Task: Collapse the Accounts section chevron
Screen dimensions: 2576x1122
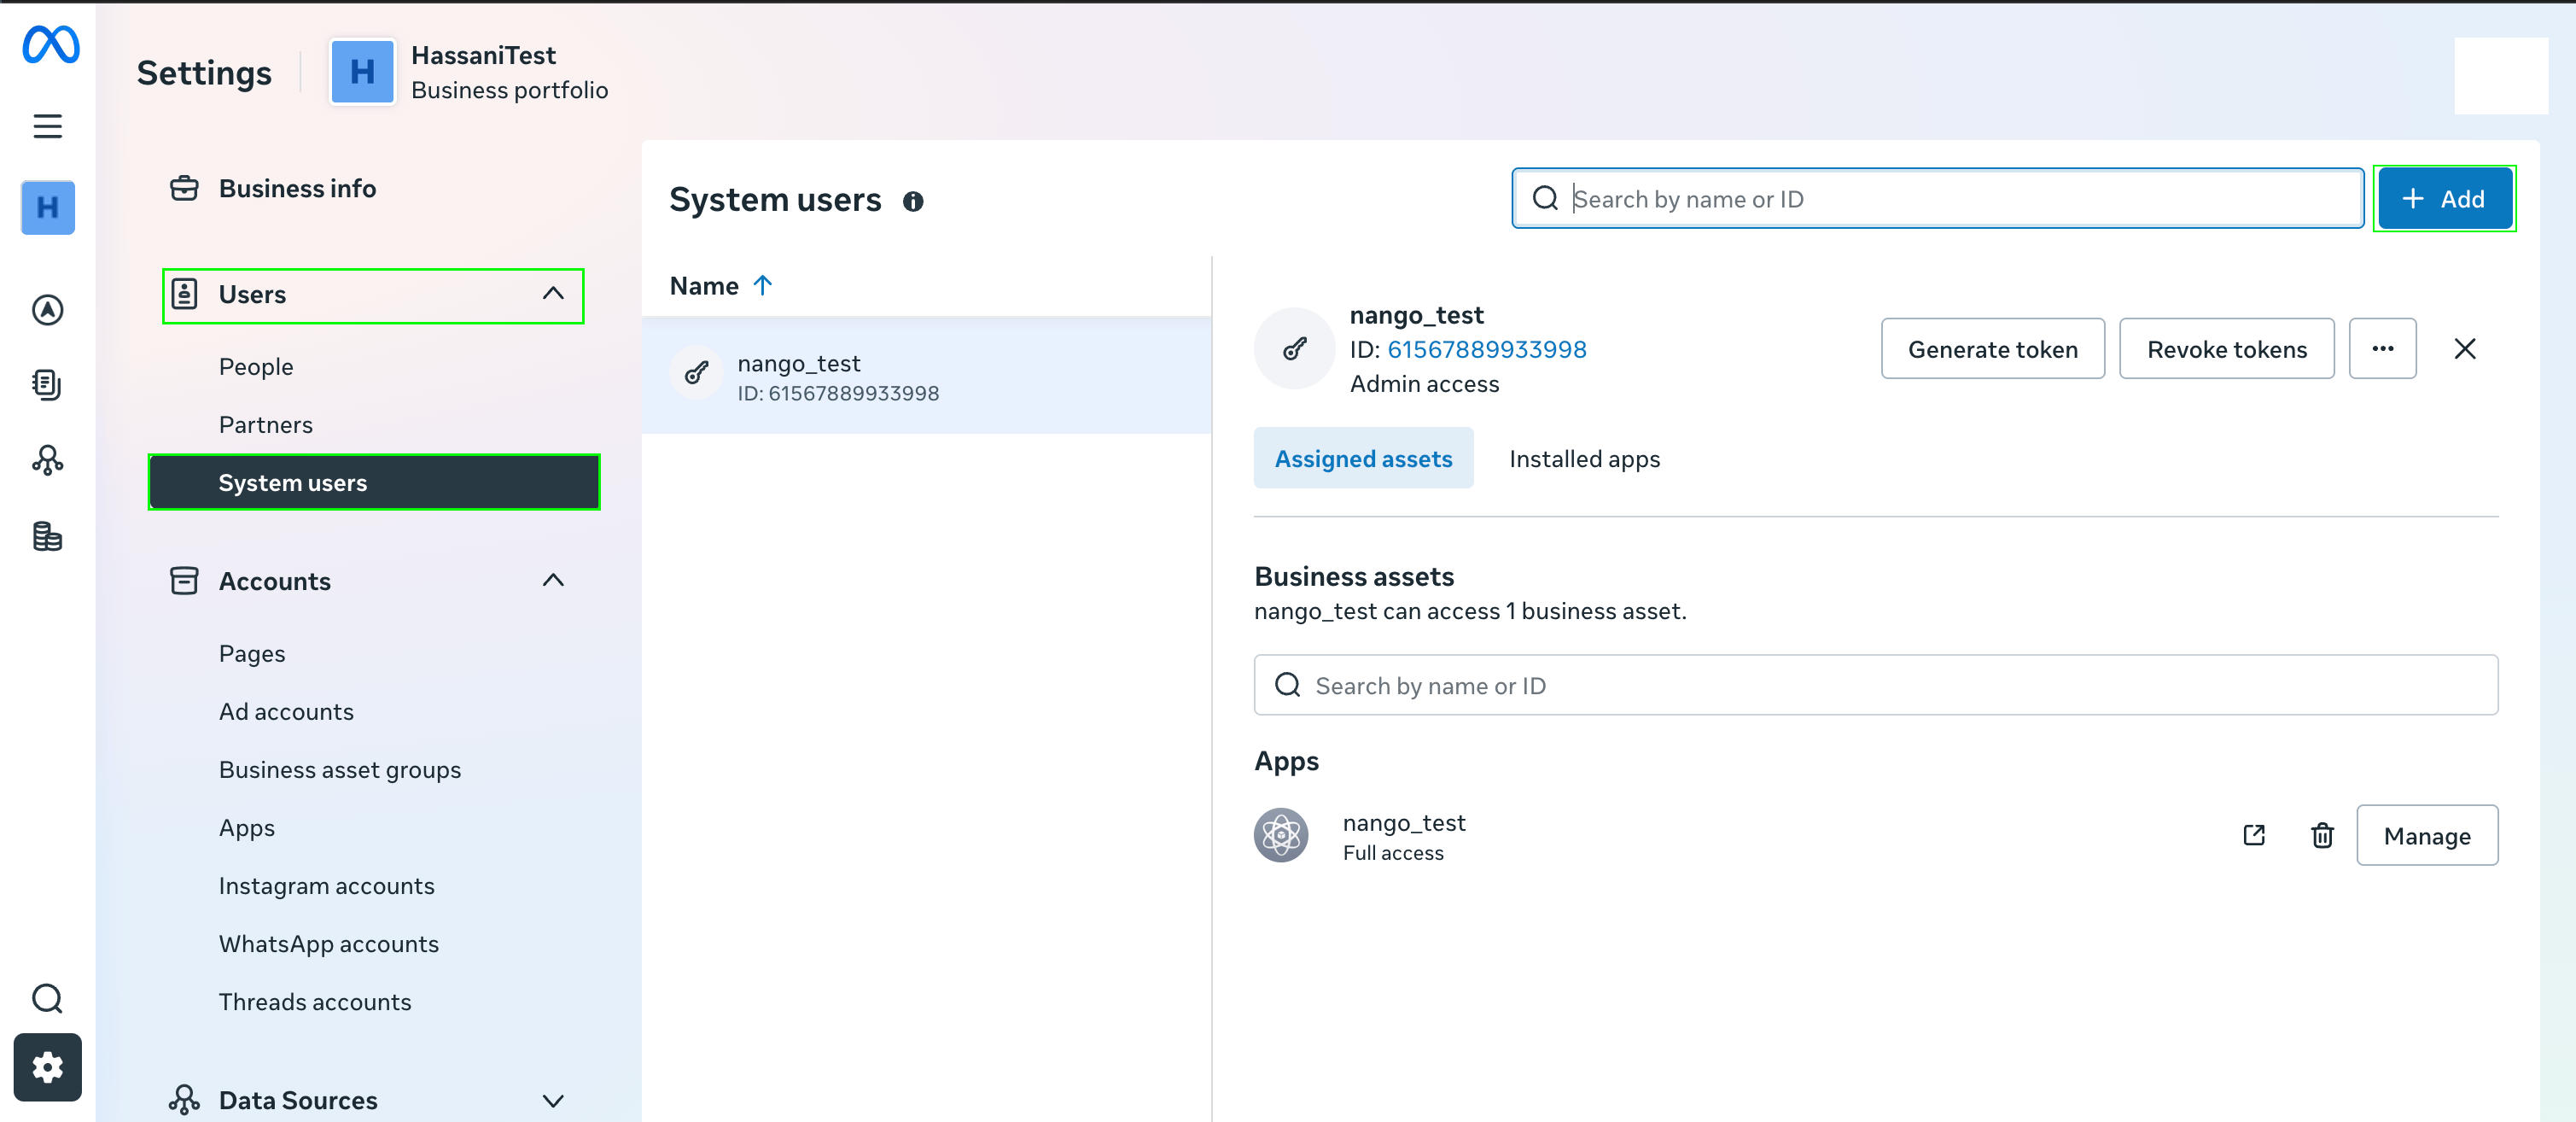Action: coord(553,580)
